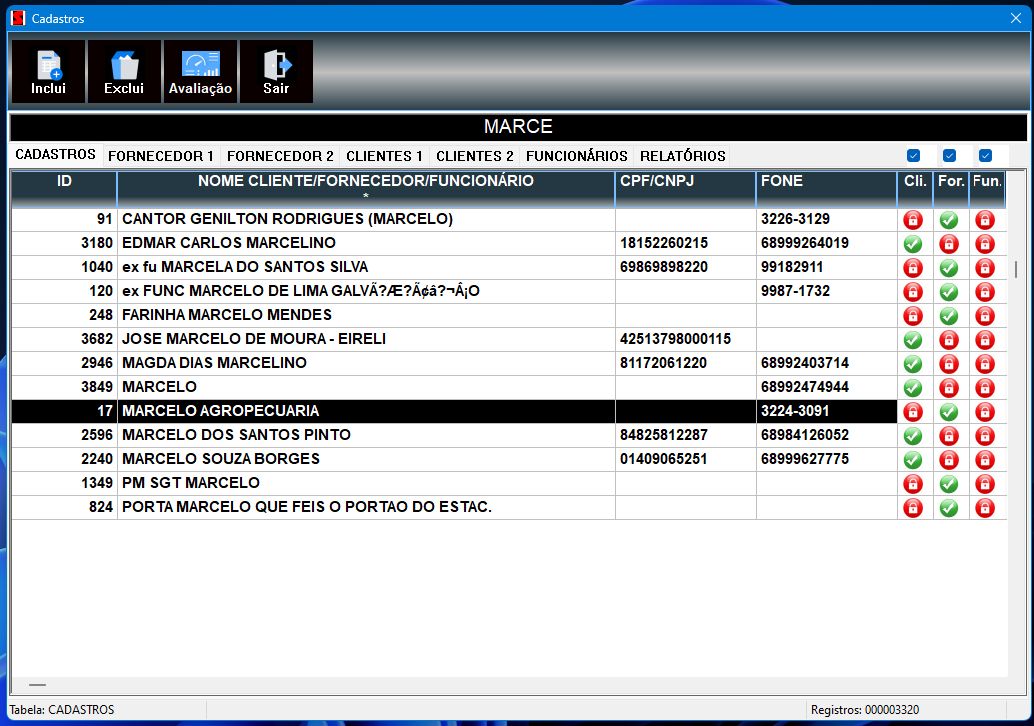Toggle Cli. check icon for MARCELO DOS SANTOS PINTO
This screenshot has width=1034, height=726.
coord(913,436)
